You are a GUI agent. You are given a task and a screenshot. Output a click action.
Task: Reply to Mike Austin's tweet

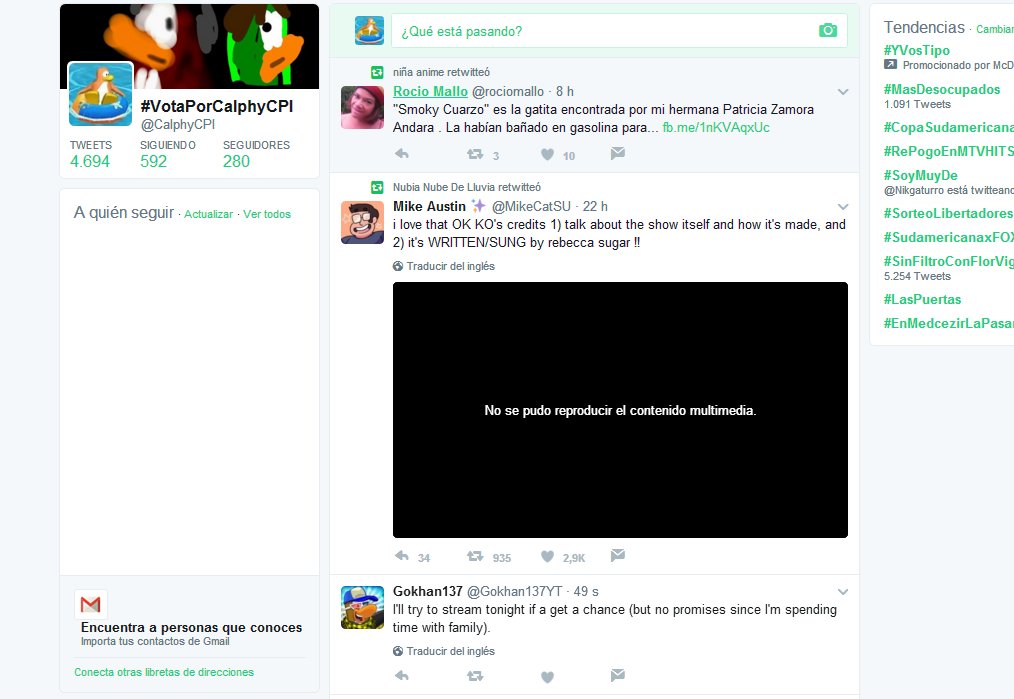[x=401, y=556]
